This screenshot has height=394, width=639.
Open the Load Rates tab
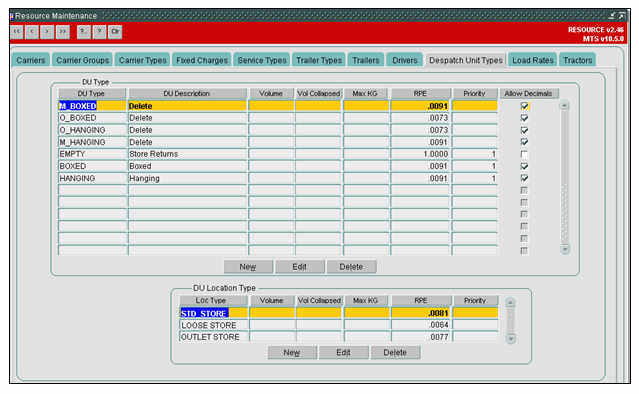click(533, 60)
